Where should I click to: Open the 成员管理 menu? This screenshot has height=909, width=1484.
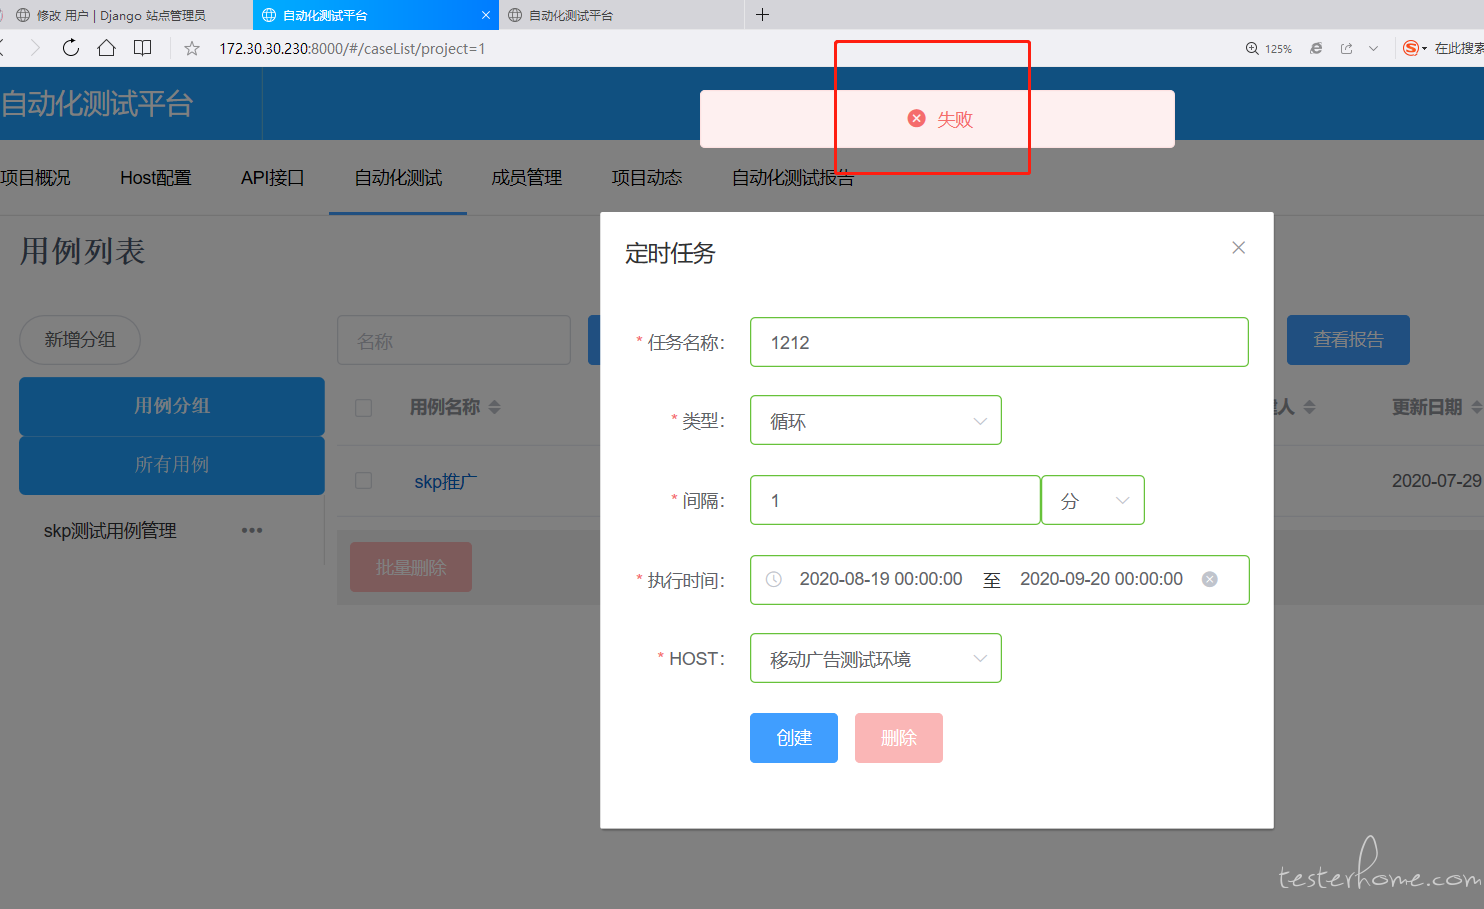tap(527, 177)
